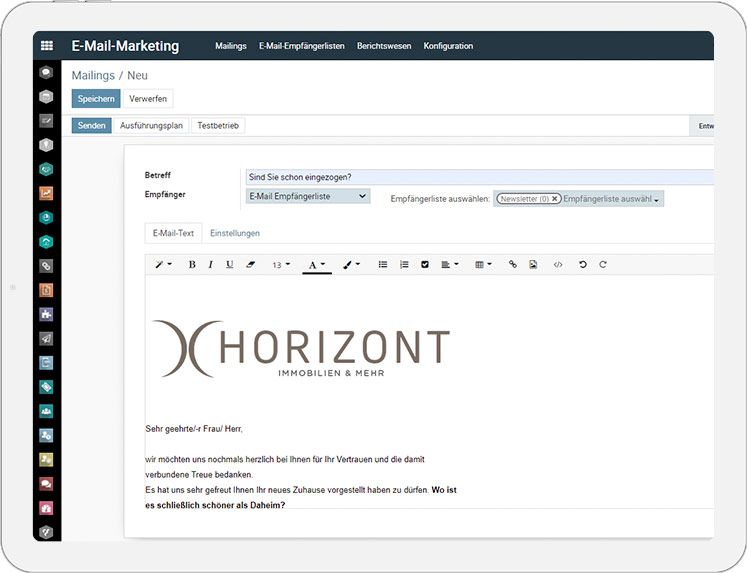
Task: Open the paper plane email marketing sidebar icon
Action: click(x=46, y=339)
